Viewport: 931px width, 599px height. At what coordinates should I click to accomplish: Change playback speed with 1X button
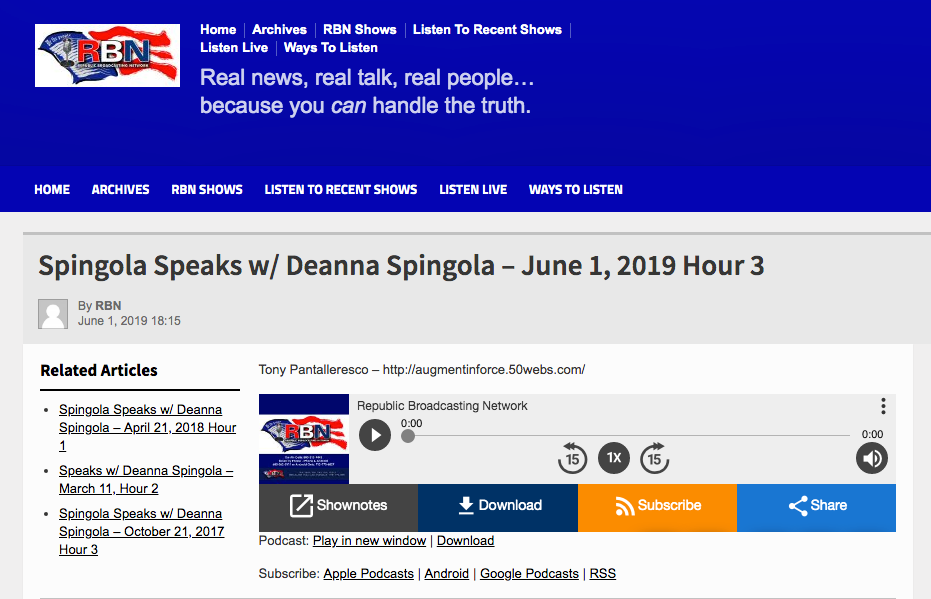click(x=613, y=458)
